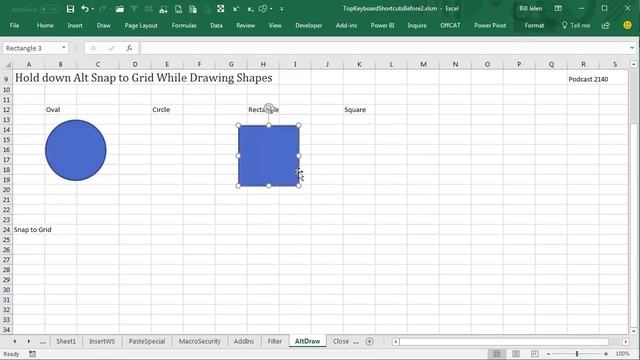Click the subscript x₂ icon

pyautogui.click(x=250, y=9)
